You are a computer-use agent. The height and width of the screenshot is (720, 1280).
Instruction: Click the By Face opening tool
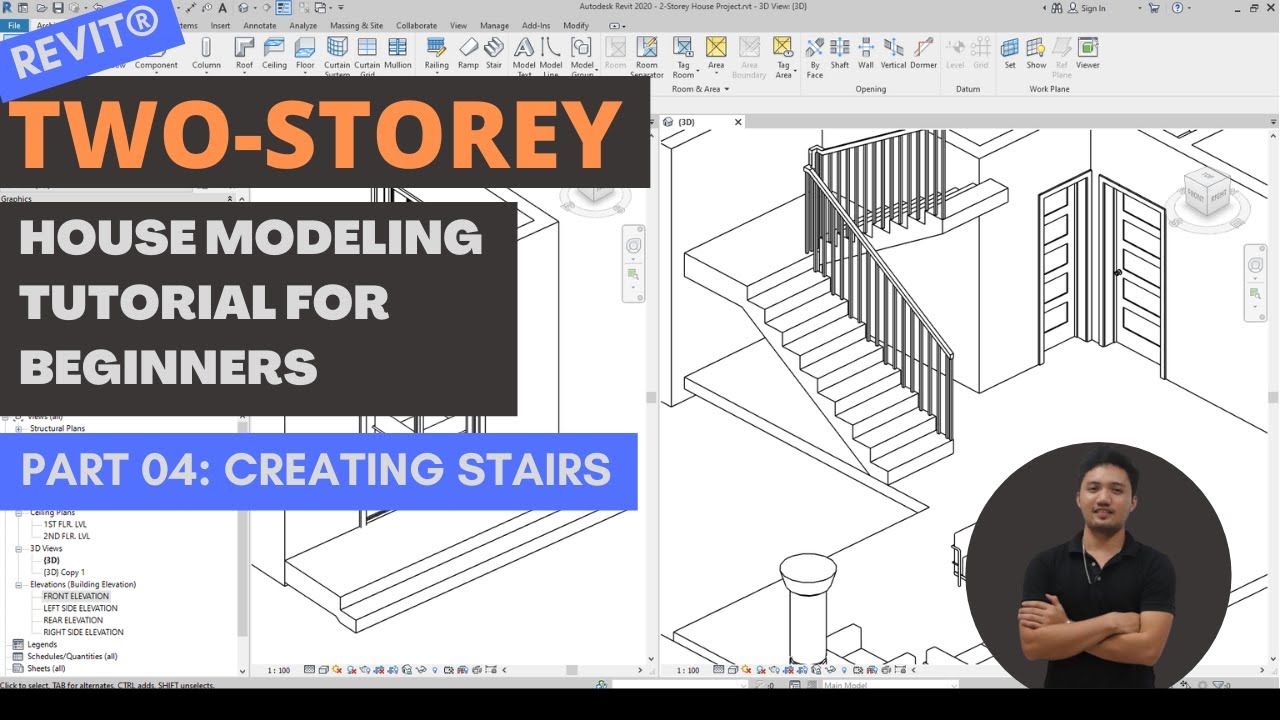tap(815, 55)
